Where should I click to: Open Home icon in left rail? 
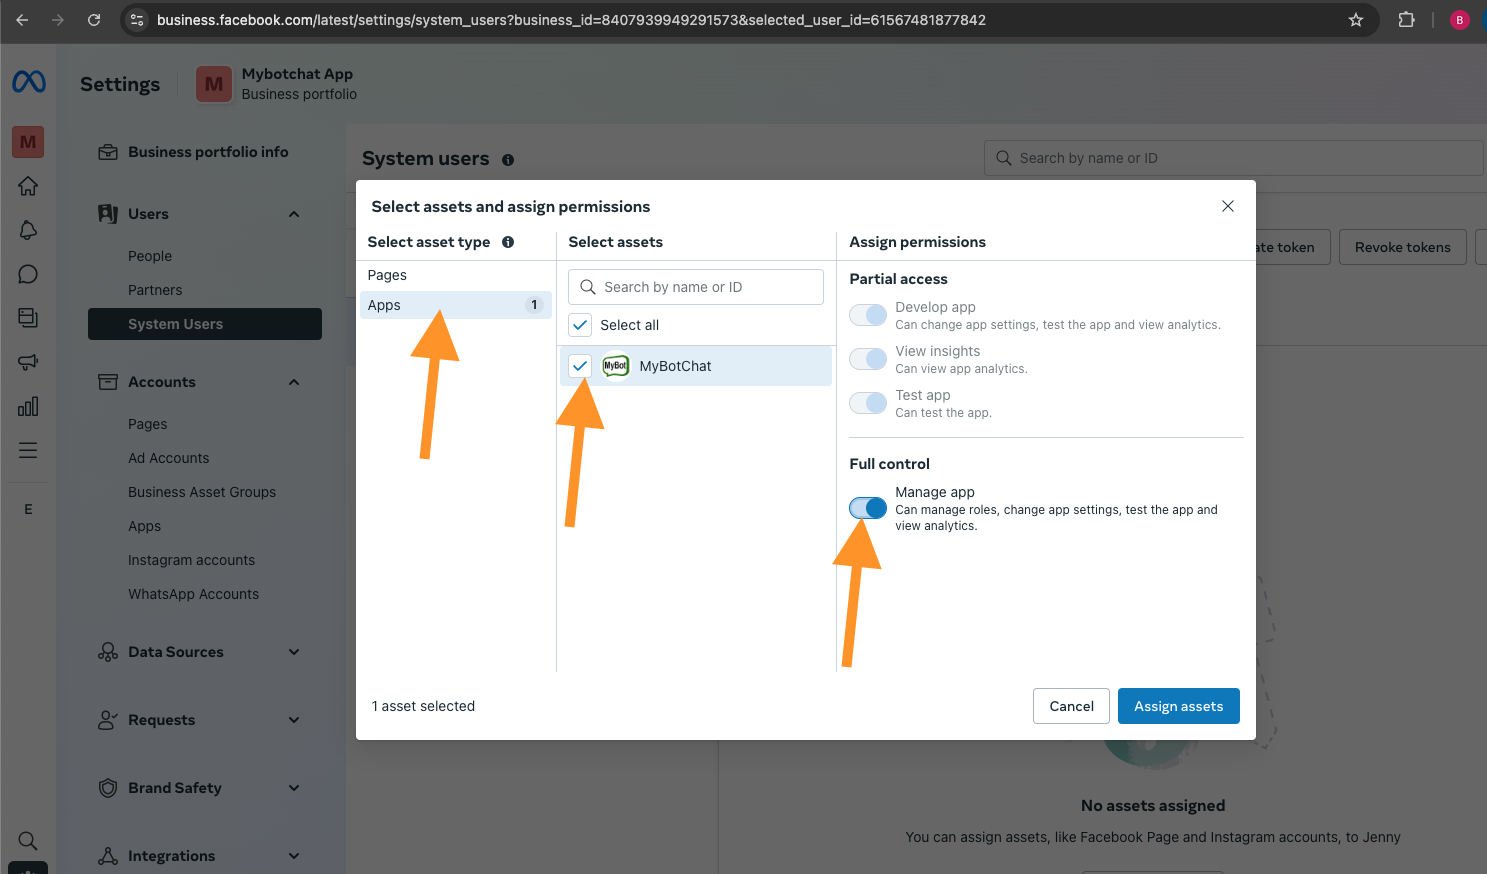28,186
